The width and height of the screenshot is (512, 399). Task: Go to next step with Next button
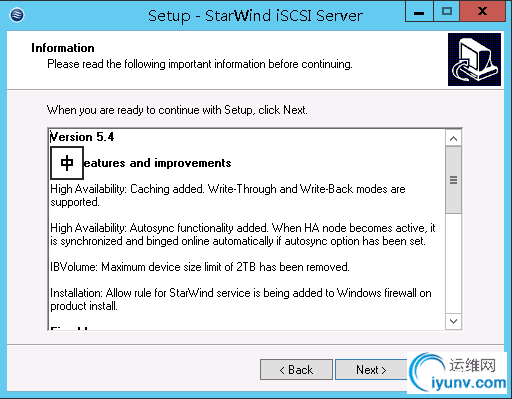(x=371, y=369)
